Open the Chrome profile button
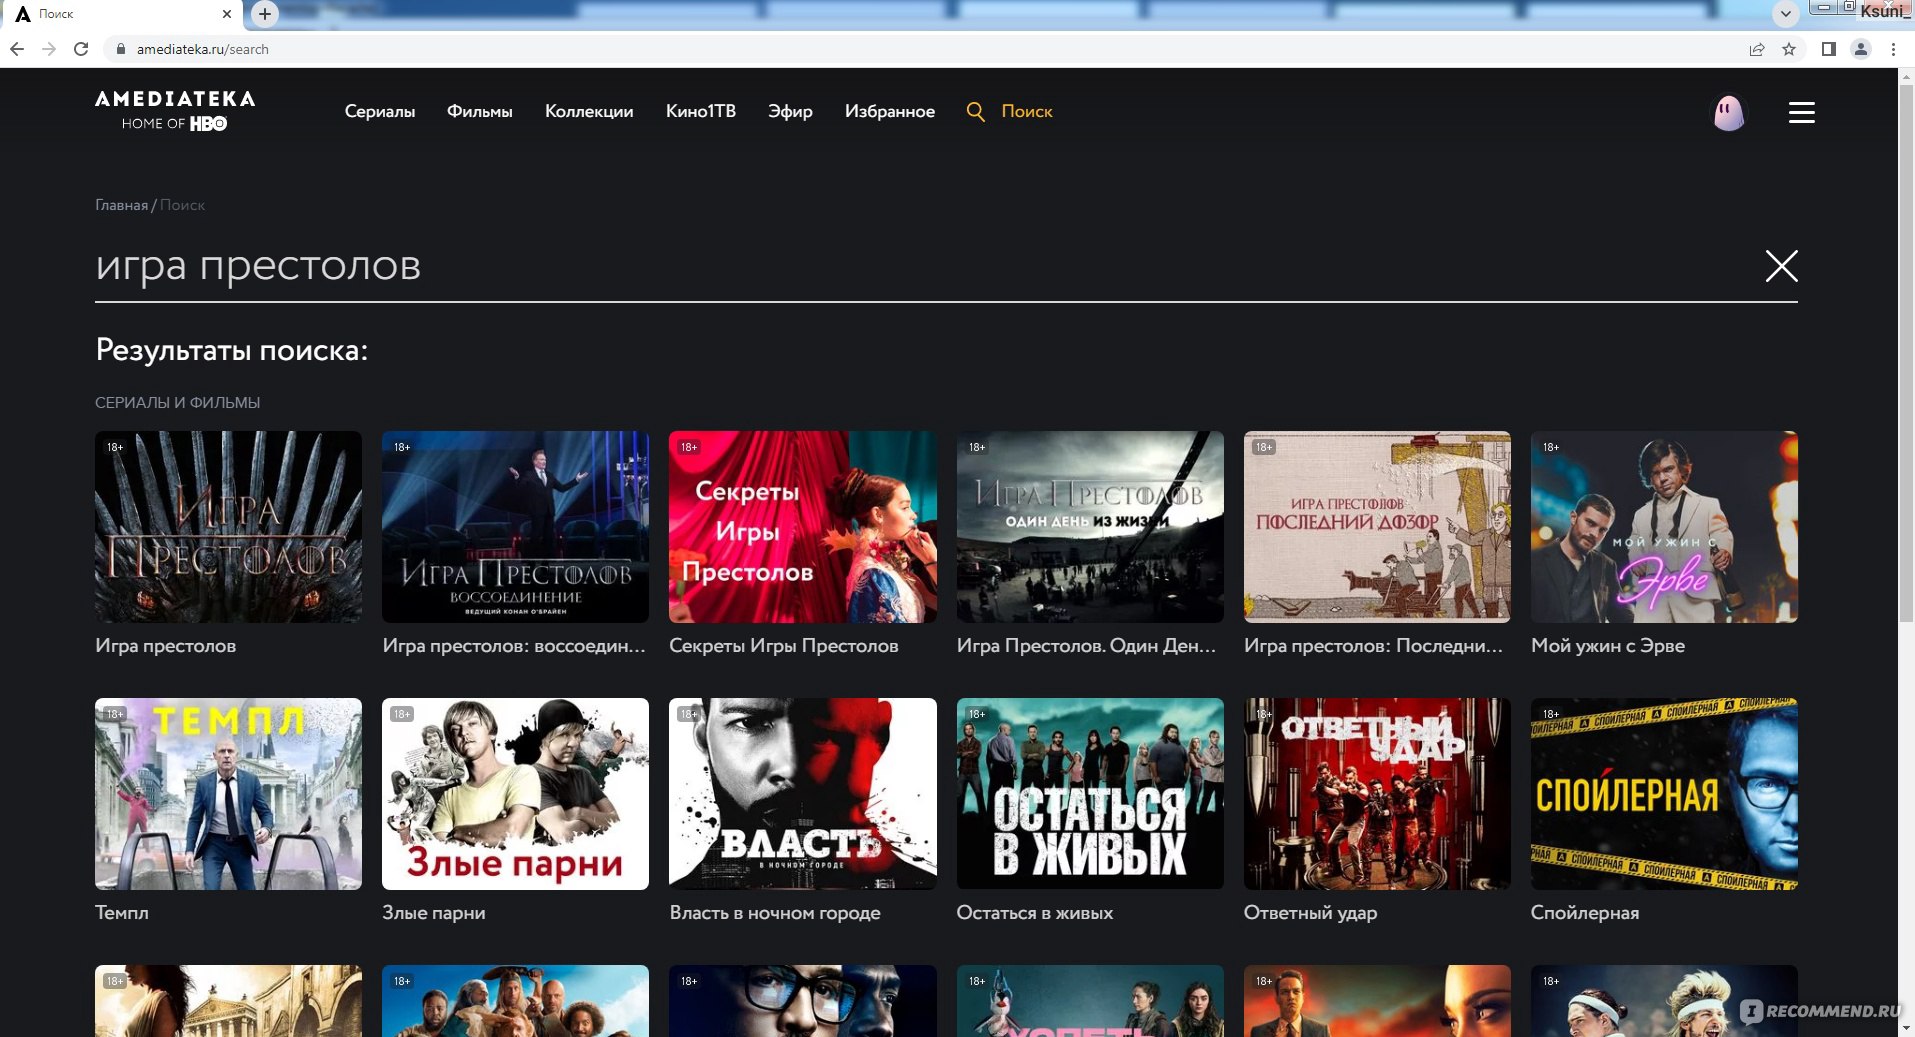1915x1037 pixels. 1861,49
